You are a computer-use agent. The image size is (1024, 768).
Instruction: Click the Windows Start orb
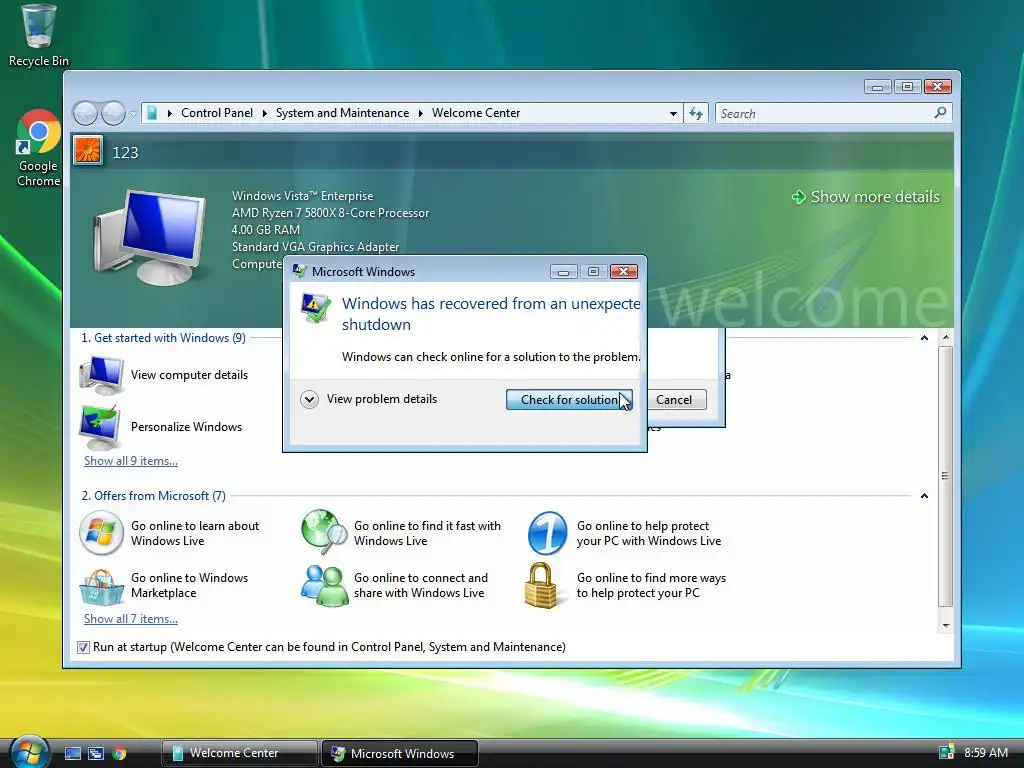[29, 751]
